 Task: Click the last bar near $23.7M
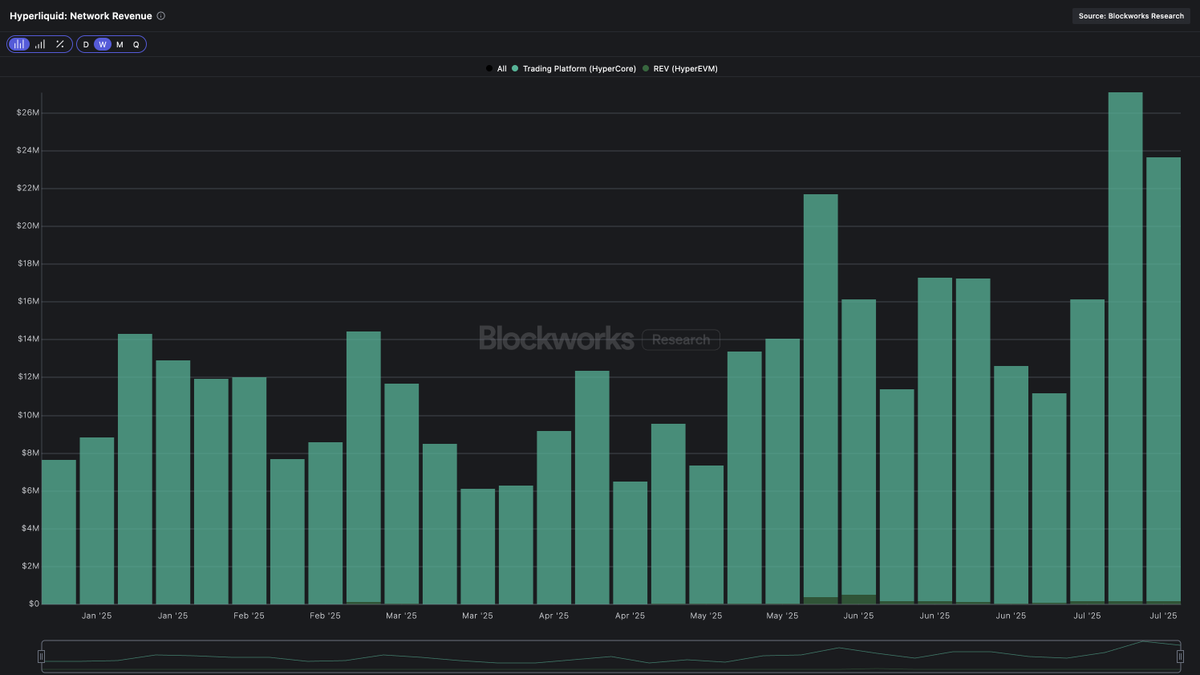pyautogui.click(x=1163, y=380)
